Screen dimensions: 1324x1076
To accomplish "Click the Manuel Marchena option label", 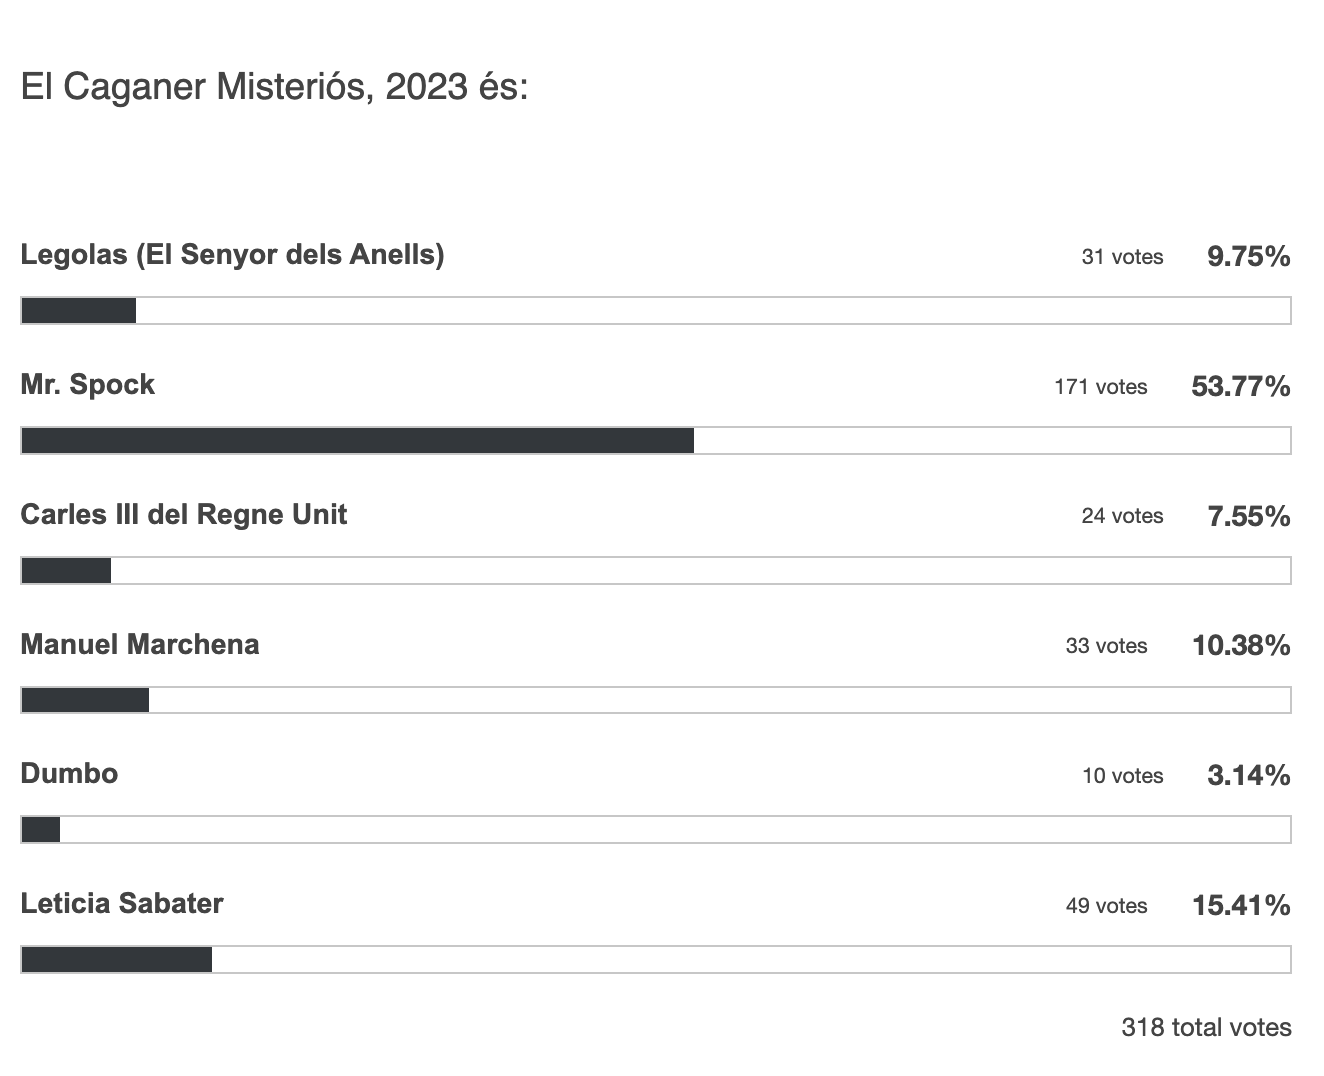I will click(140, 645).
